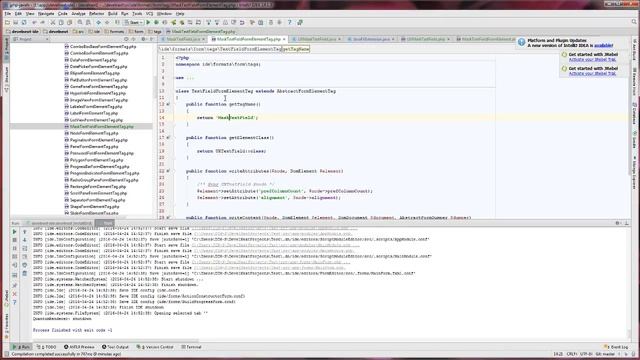
Task: Toggle Scroll from Source icon in Project panel
Action: point(126,39)
